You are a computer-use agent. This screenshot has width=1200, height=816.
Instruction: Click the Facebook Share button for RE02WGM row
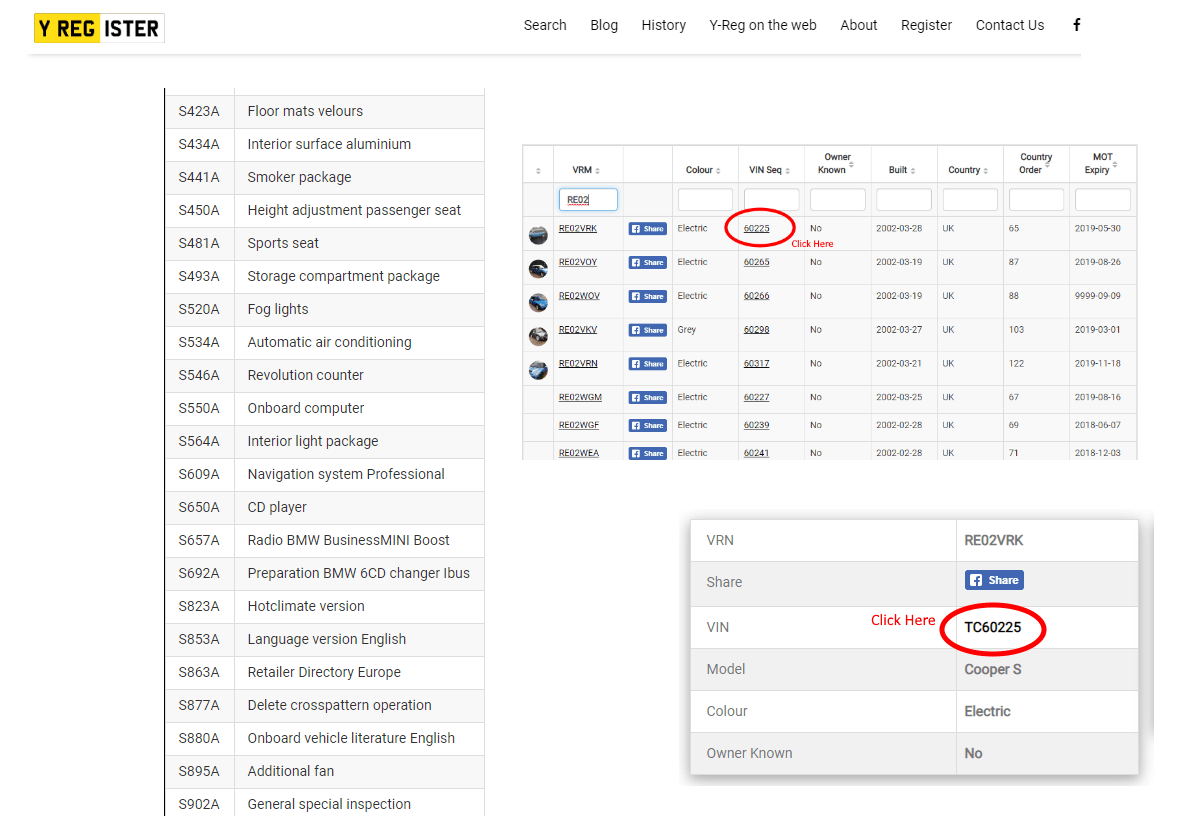click(x=648, y=398)
